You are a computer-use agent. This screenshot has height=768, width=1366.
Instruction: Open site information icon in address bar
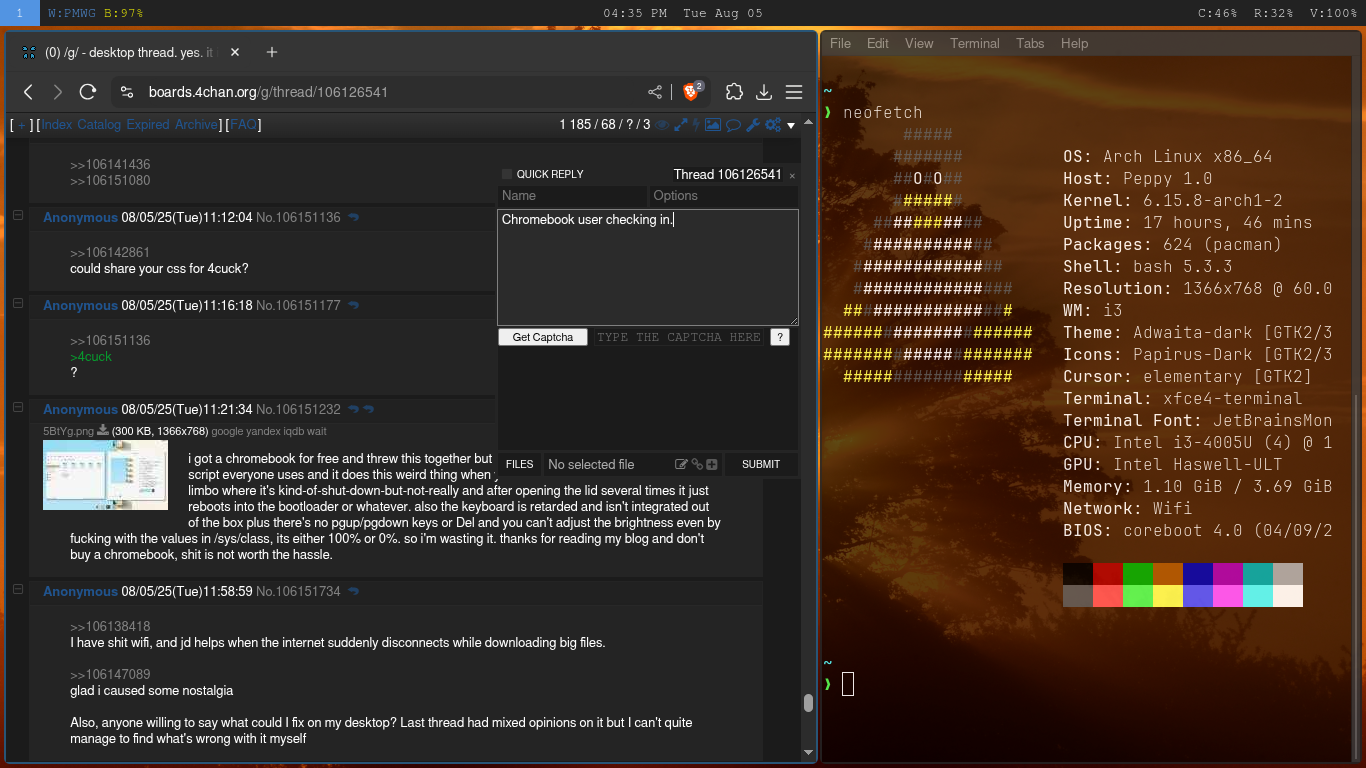coord(126,92)
